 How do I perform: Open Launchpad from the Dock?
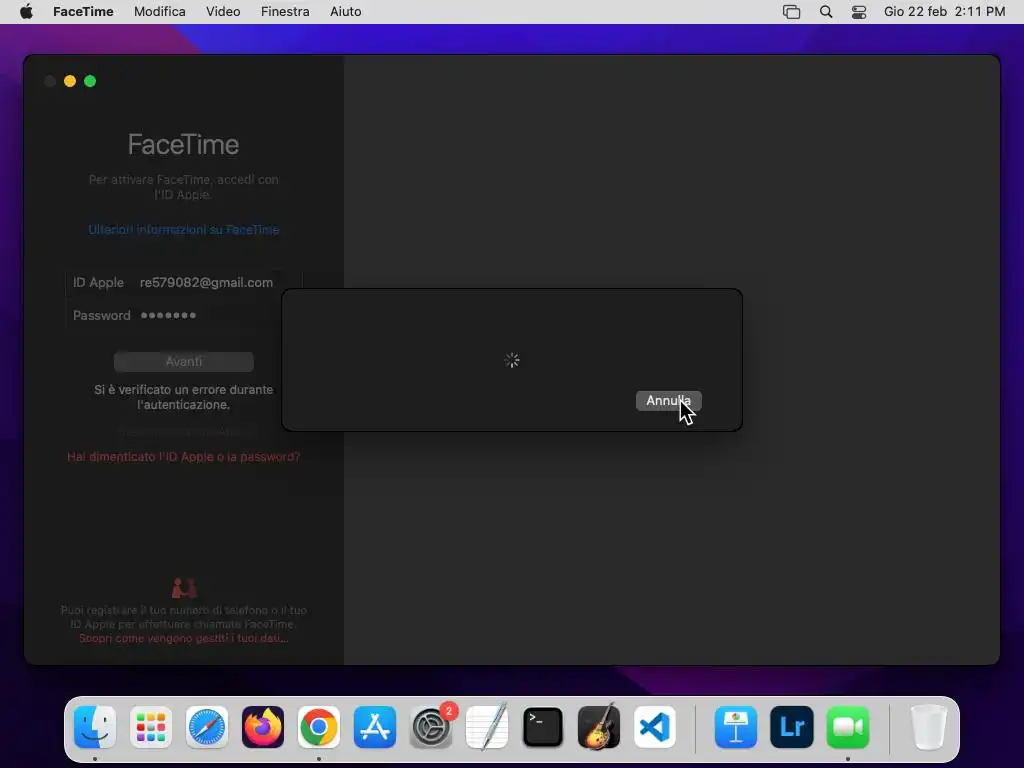(151, 727)
